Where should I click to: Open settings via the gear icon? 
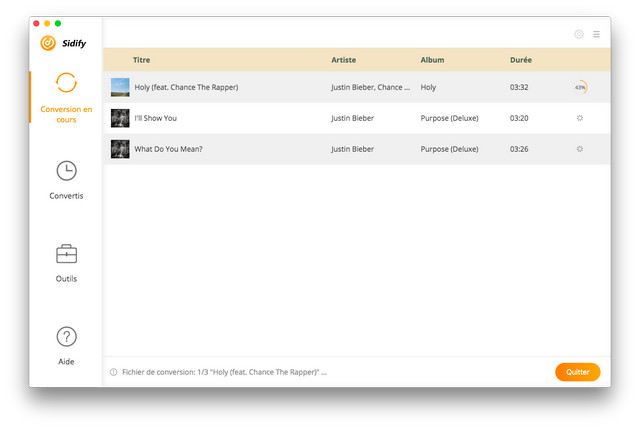pyautogui.click(x=579, y=34)
